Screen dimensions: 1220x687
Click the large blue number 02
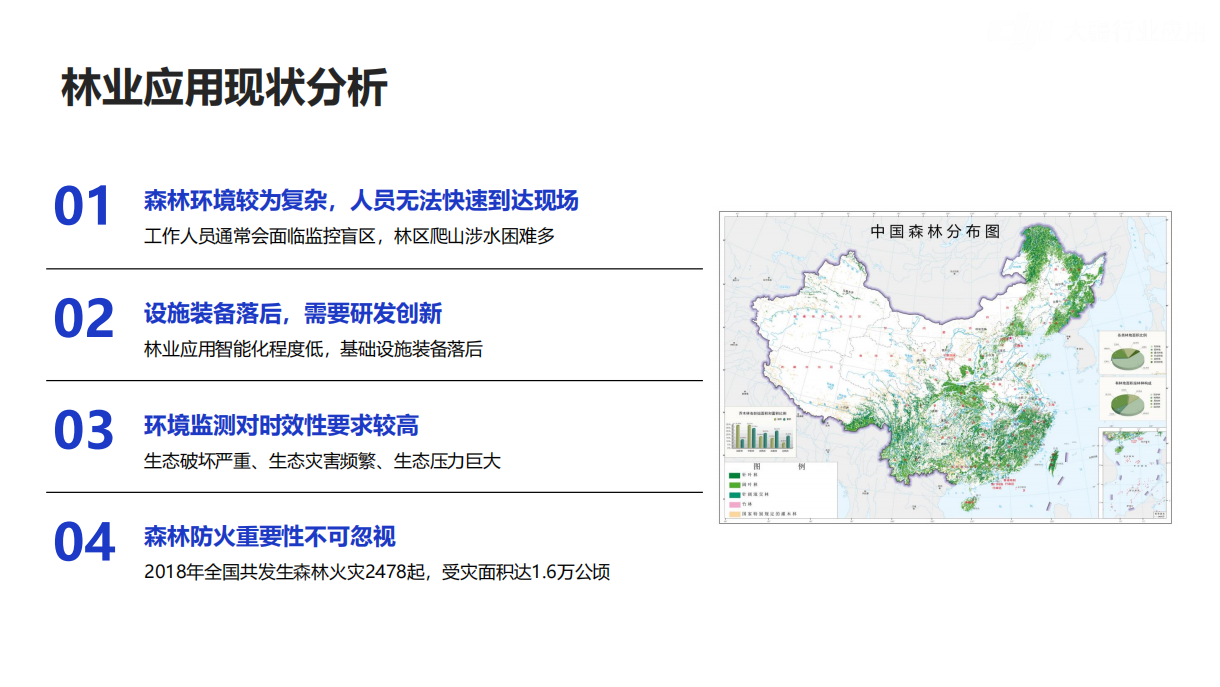pyautogui.click(x=84, y=319)
